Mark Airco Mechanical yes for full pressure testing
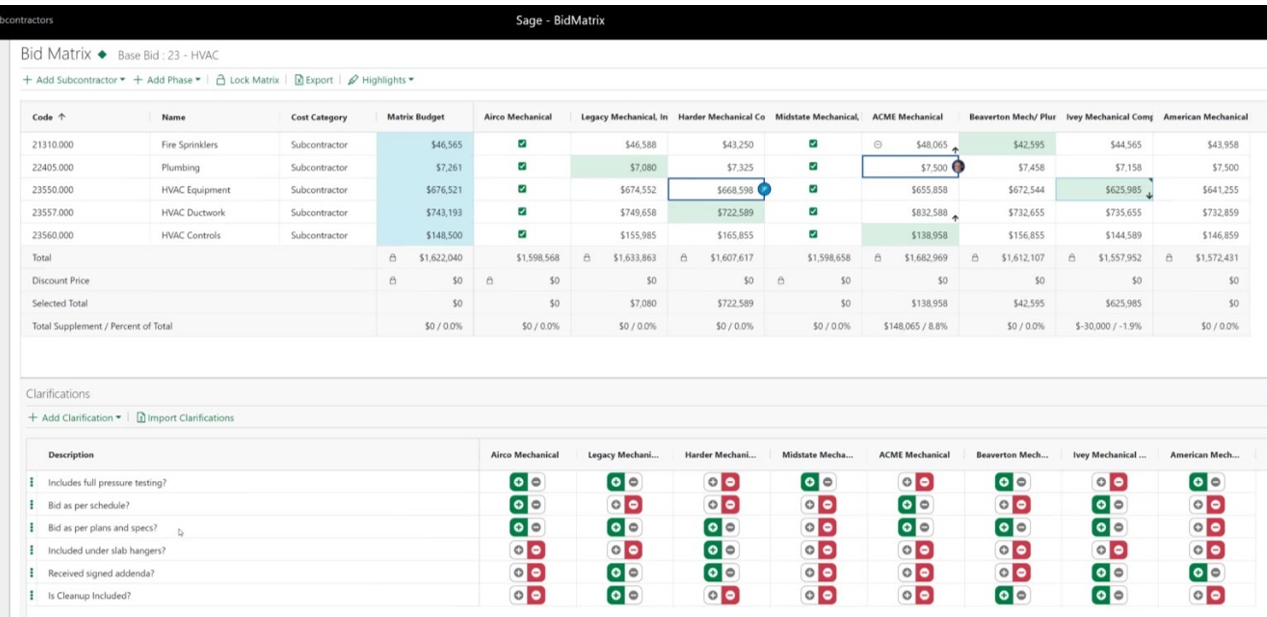 518,482
